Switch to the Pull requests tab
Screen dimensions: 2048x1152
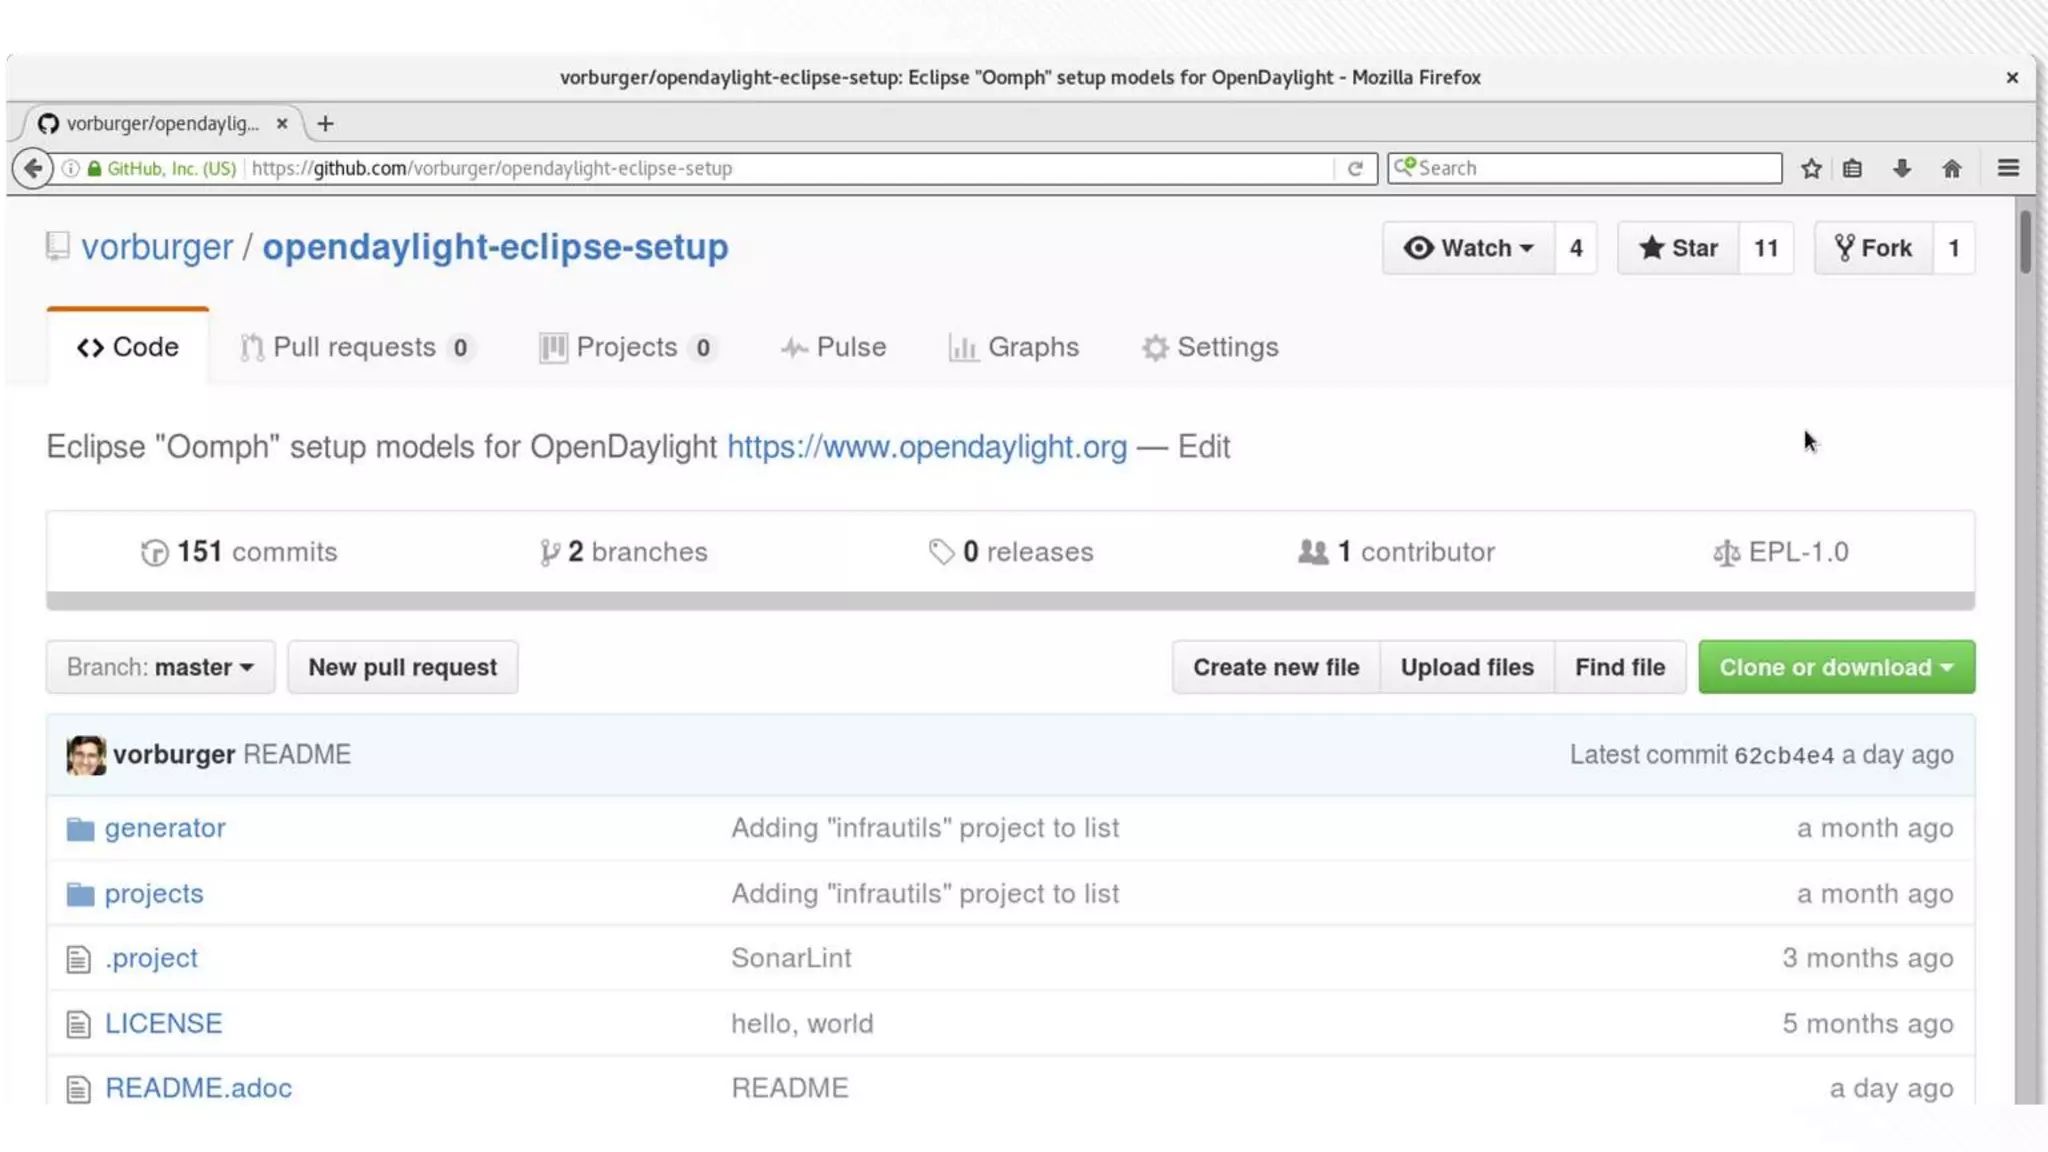click(354, 347)
